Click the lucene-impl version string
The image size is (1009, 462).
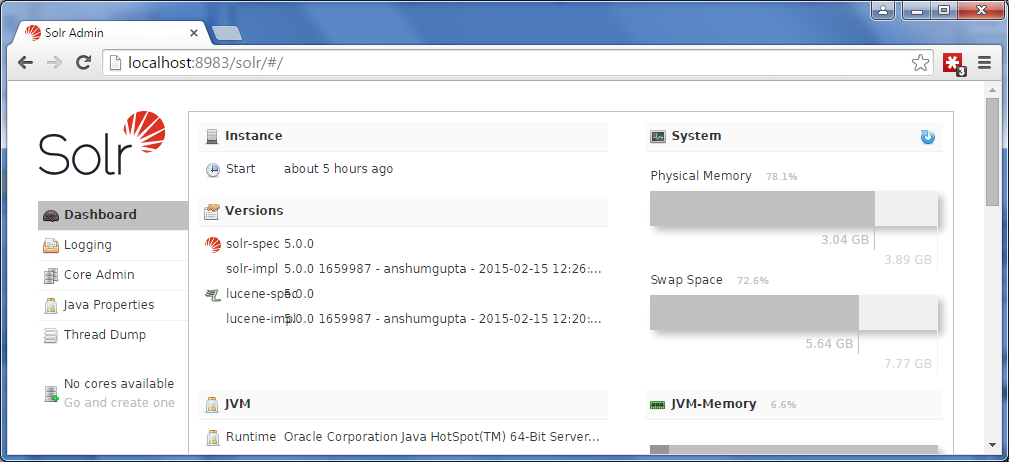[x=443, y=319]
